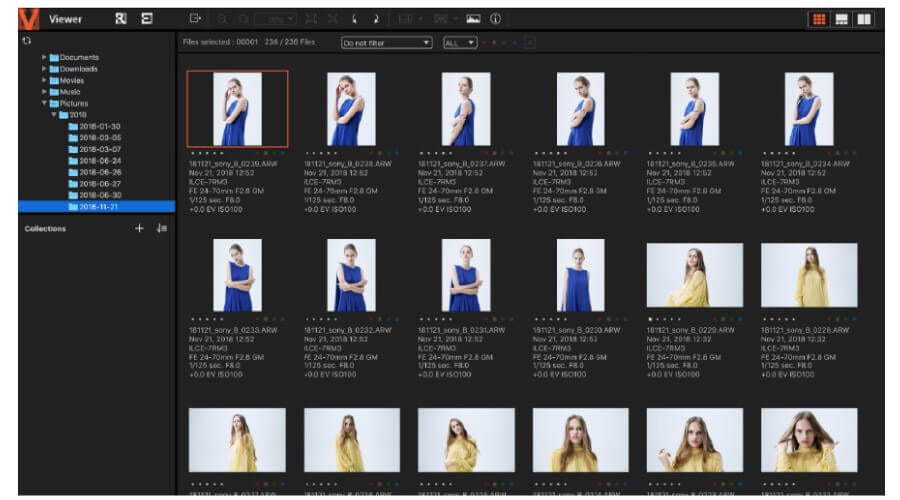The width and height of the screenshot is (900, 500).
Task: Click the zoom in magnifier icon
Action: [x=222, y=20]
